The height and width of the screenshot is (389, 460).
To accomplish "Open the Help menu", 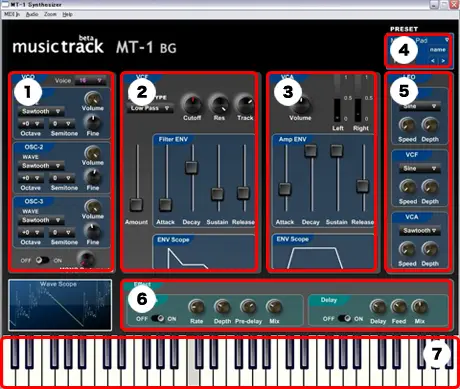I will pos(67,14).
